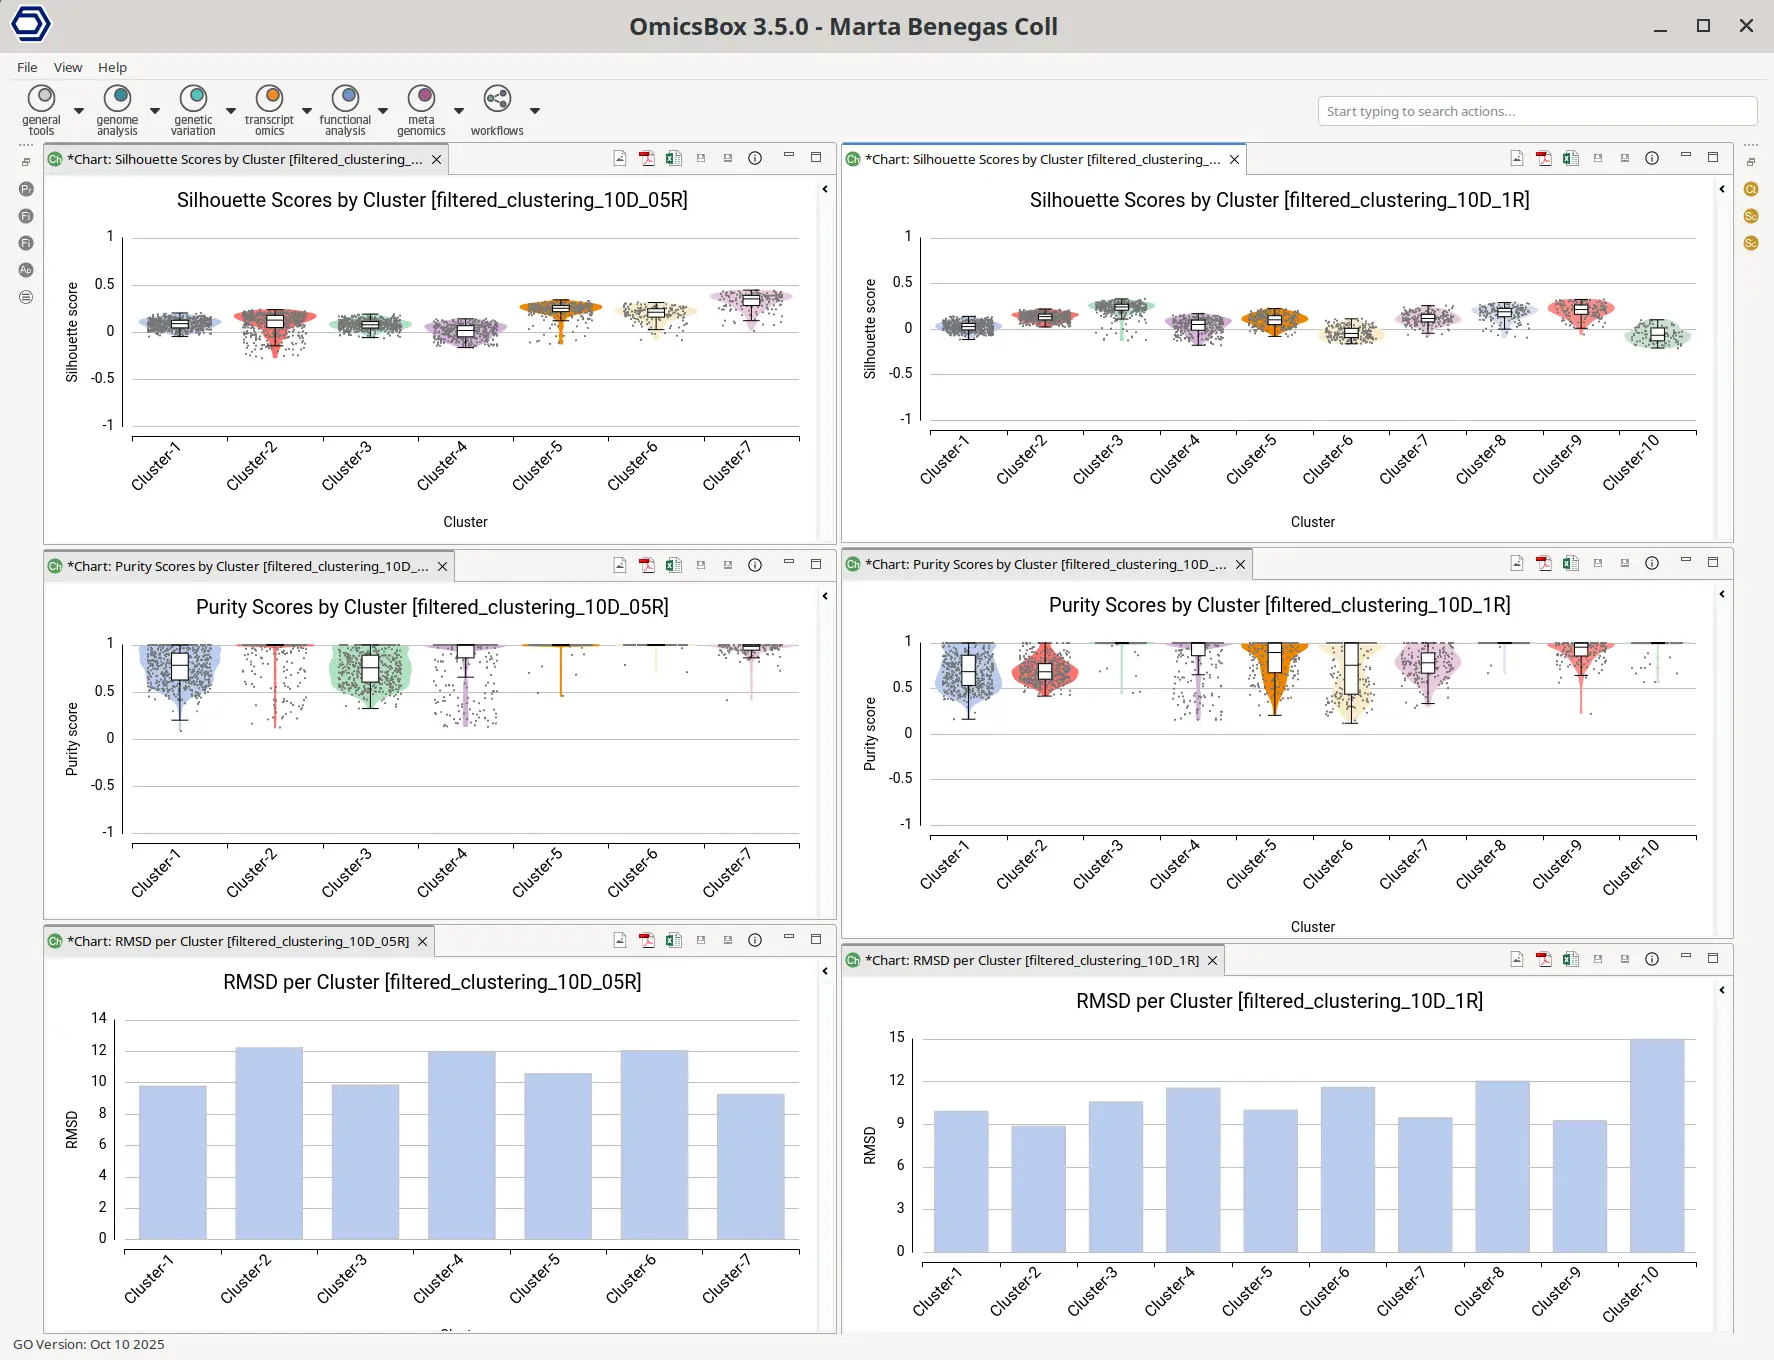Open the 'Pr' view in left sidebar

(x=26, y=189)
